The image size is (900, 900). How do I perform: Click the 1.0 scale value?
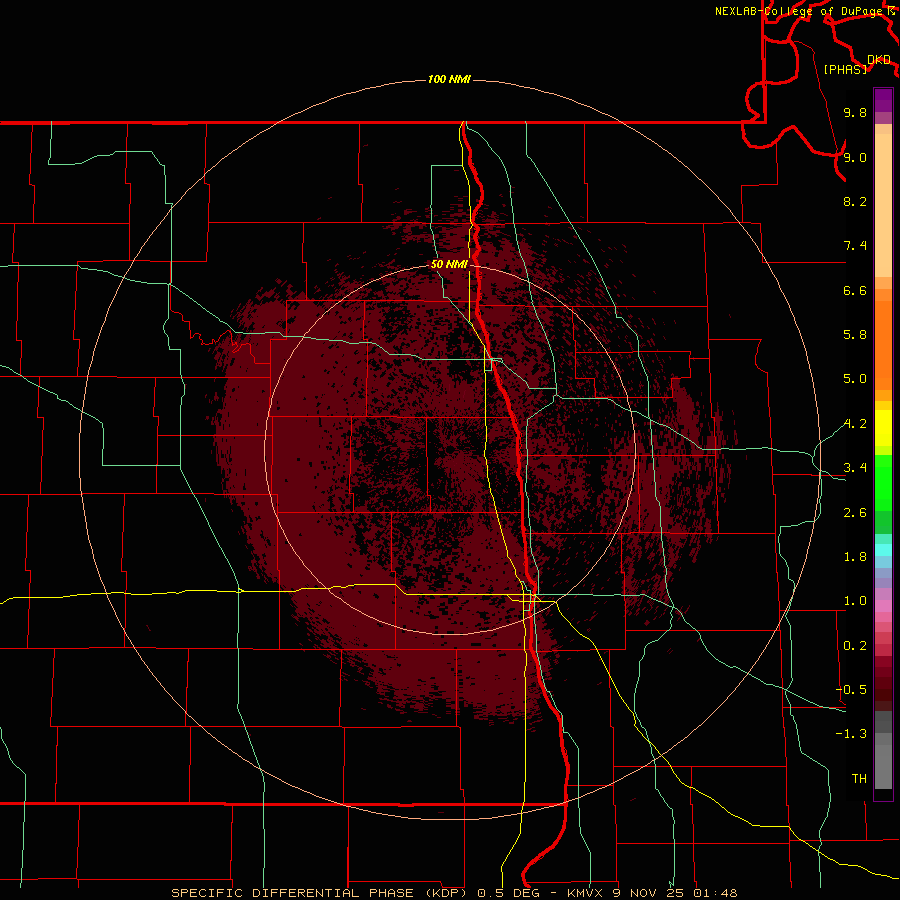pyautogui.click(x=855, y=601)
